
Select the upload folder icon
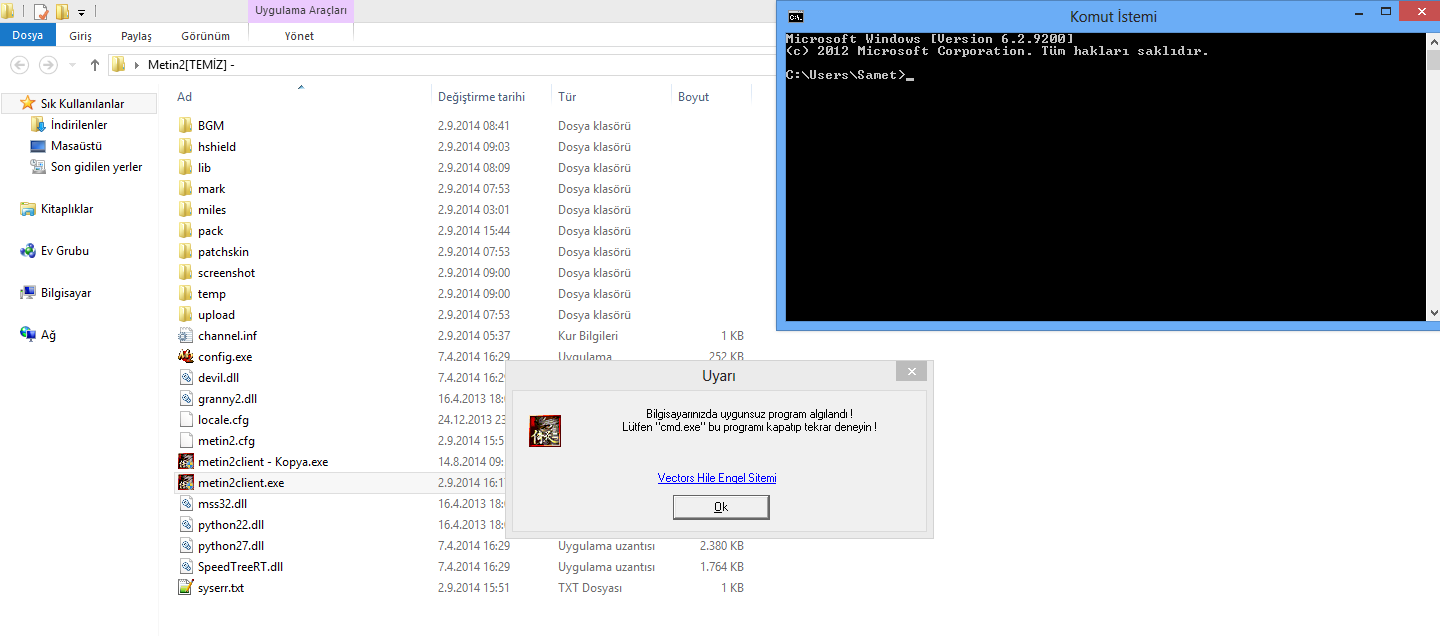pyautogui.click(x=185, y=314)
